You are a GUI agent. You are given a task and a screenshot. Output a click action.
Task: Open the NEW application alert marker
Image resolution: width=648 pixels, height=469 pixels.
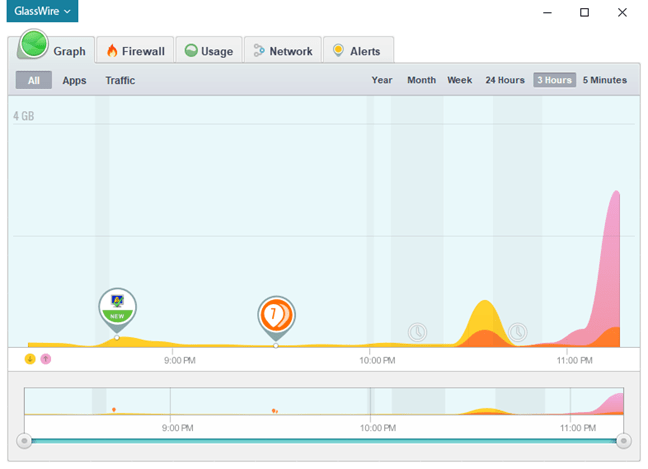pos(117,308)
